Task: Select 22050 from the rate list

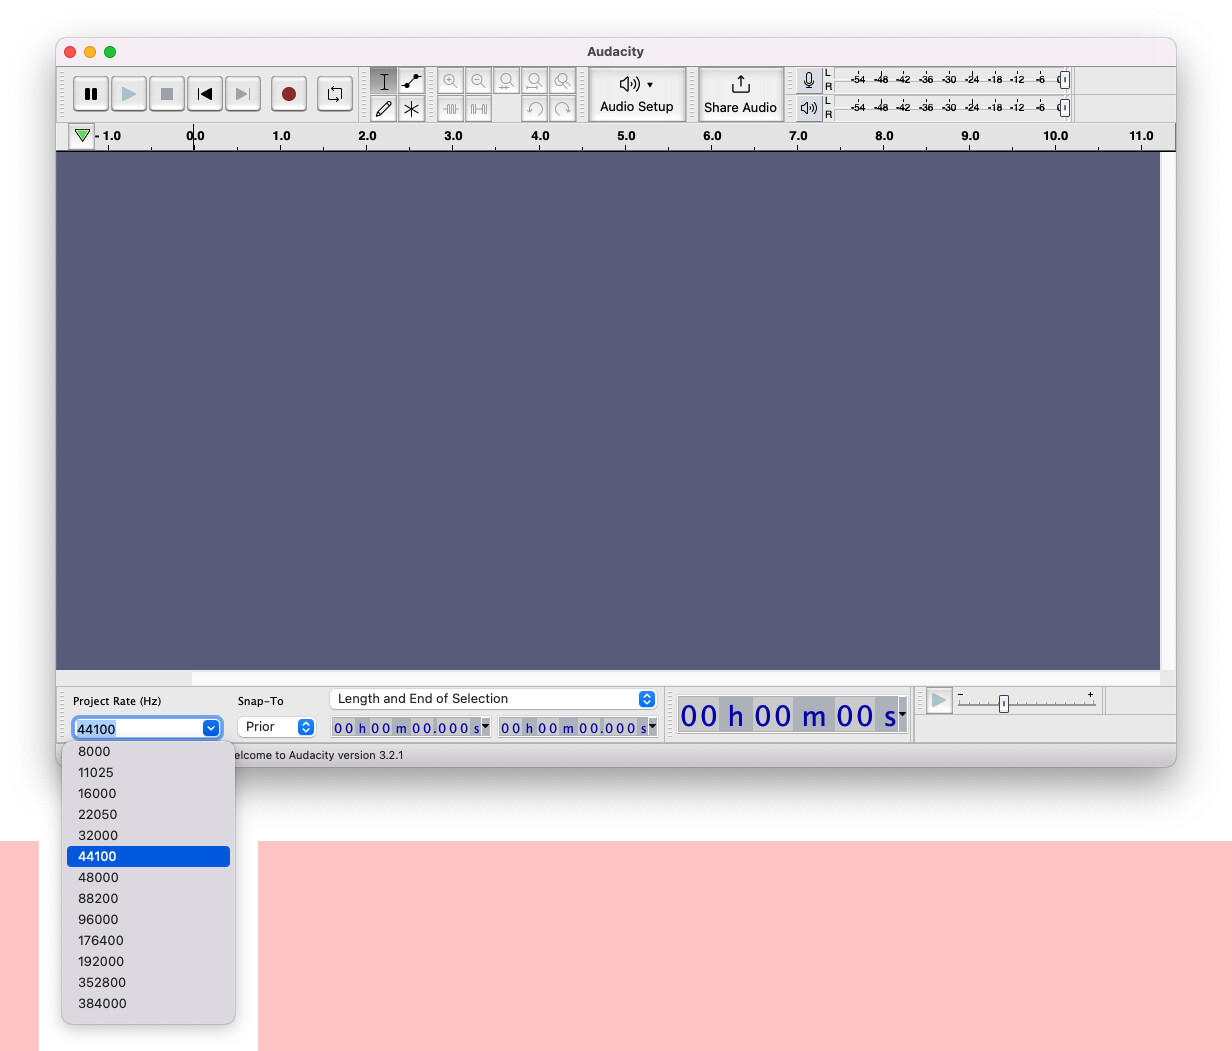Action: (x=148, y=814)
